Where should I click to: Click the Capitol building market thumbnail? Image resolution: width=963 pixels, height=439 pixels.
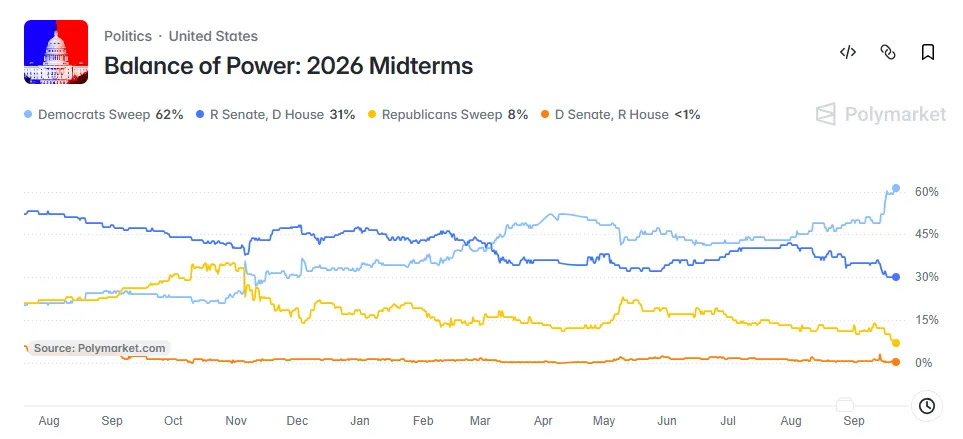point(56,52)
